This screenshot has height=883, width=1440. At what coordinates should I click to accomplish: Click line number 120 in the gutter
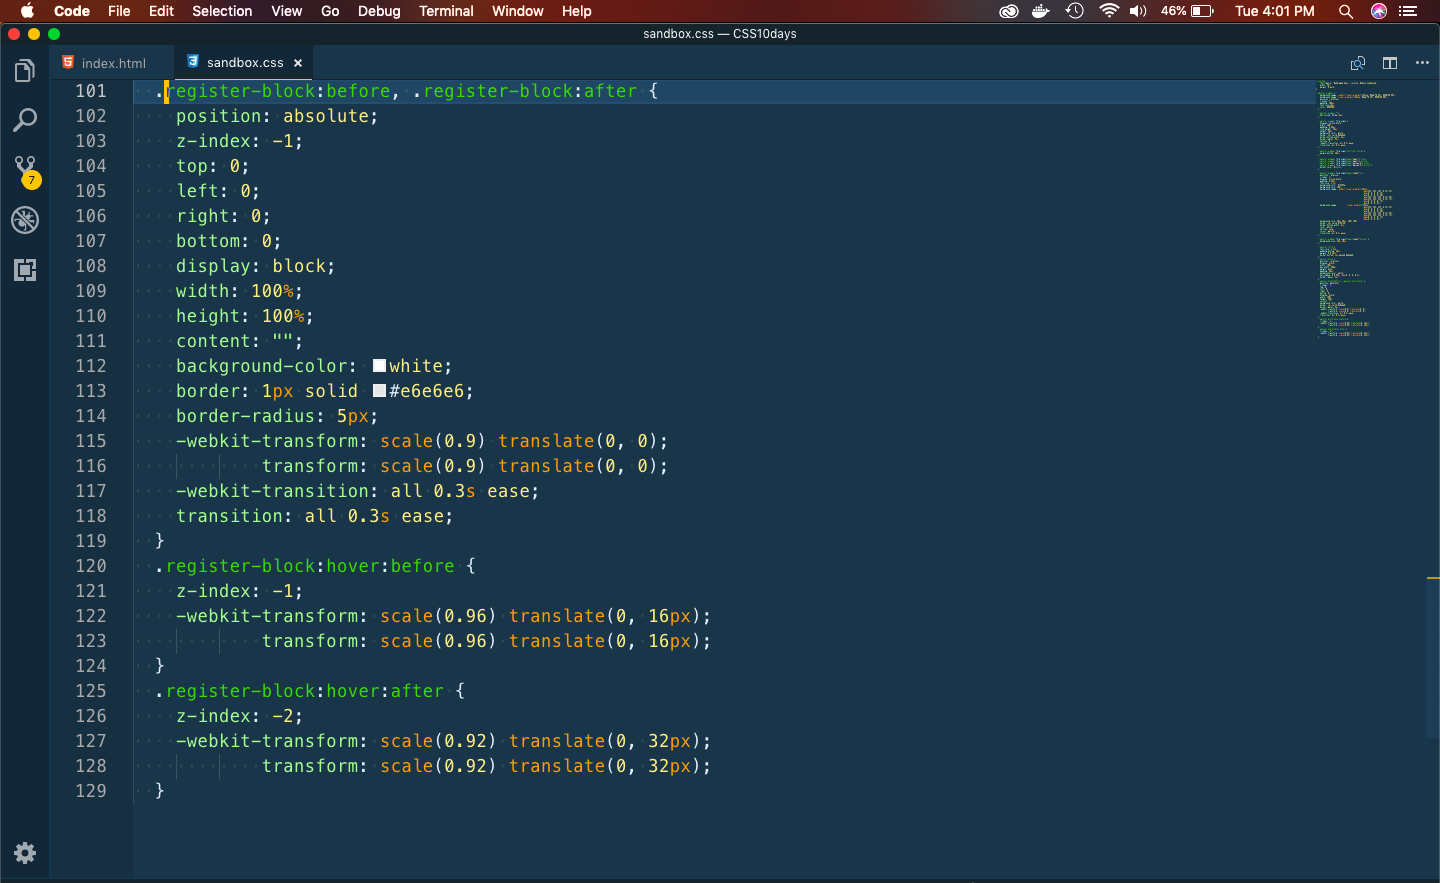90,566
